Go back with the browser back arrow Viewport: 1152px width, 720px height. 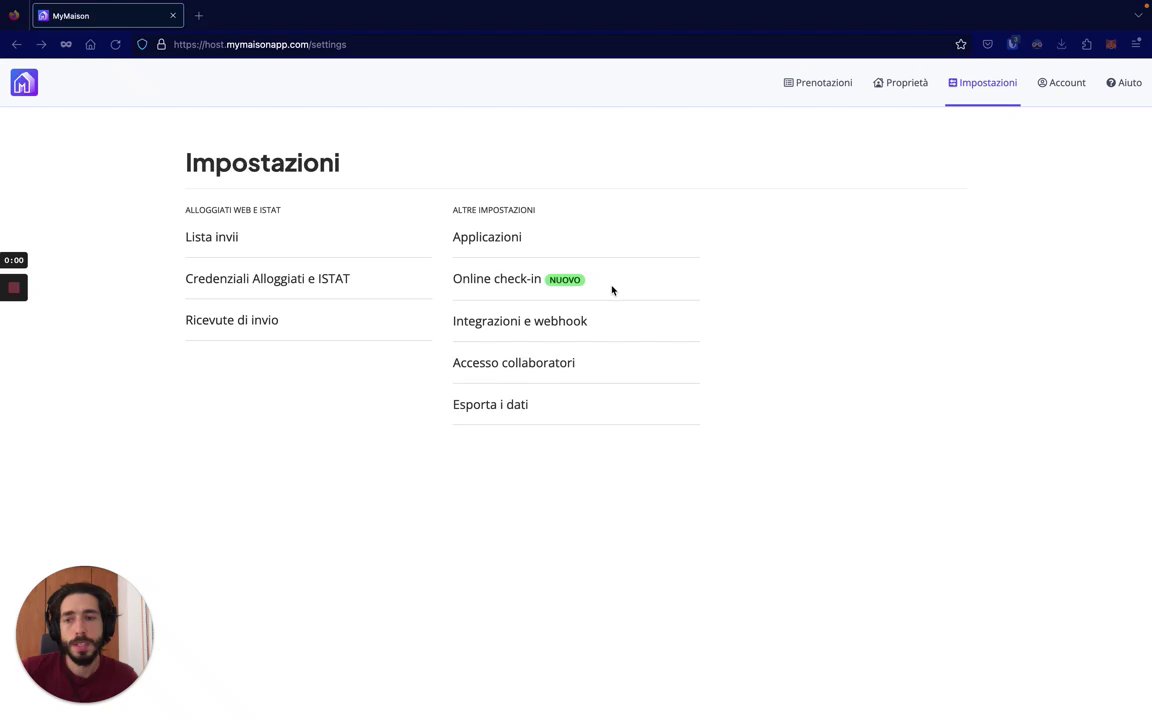coord(16,45)
